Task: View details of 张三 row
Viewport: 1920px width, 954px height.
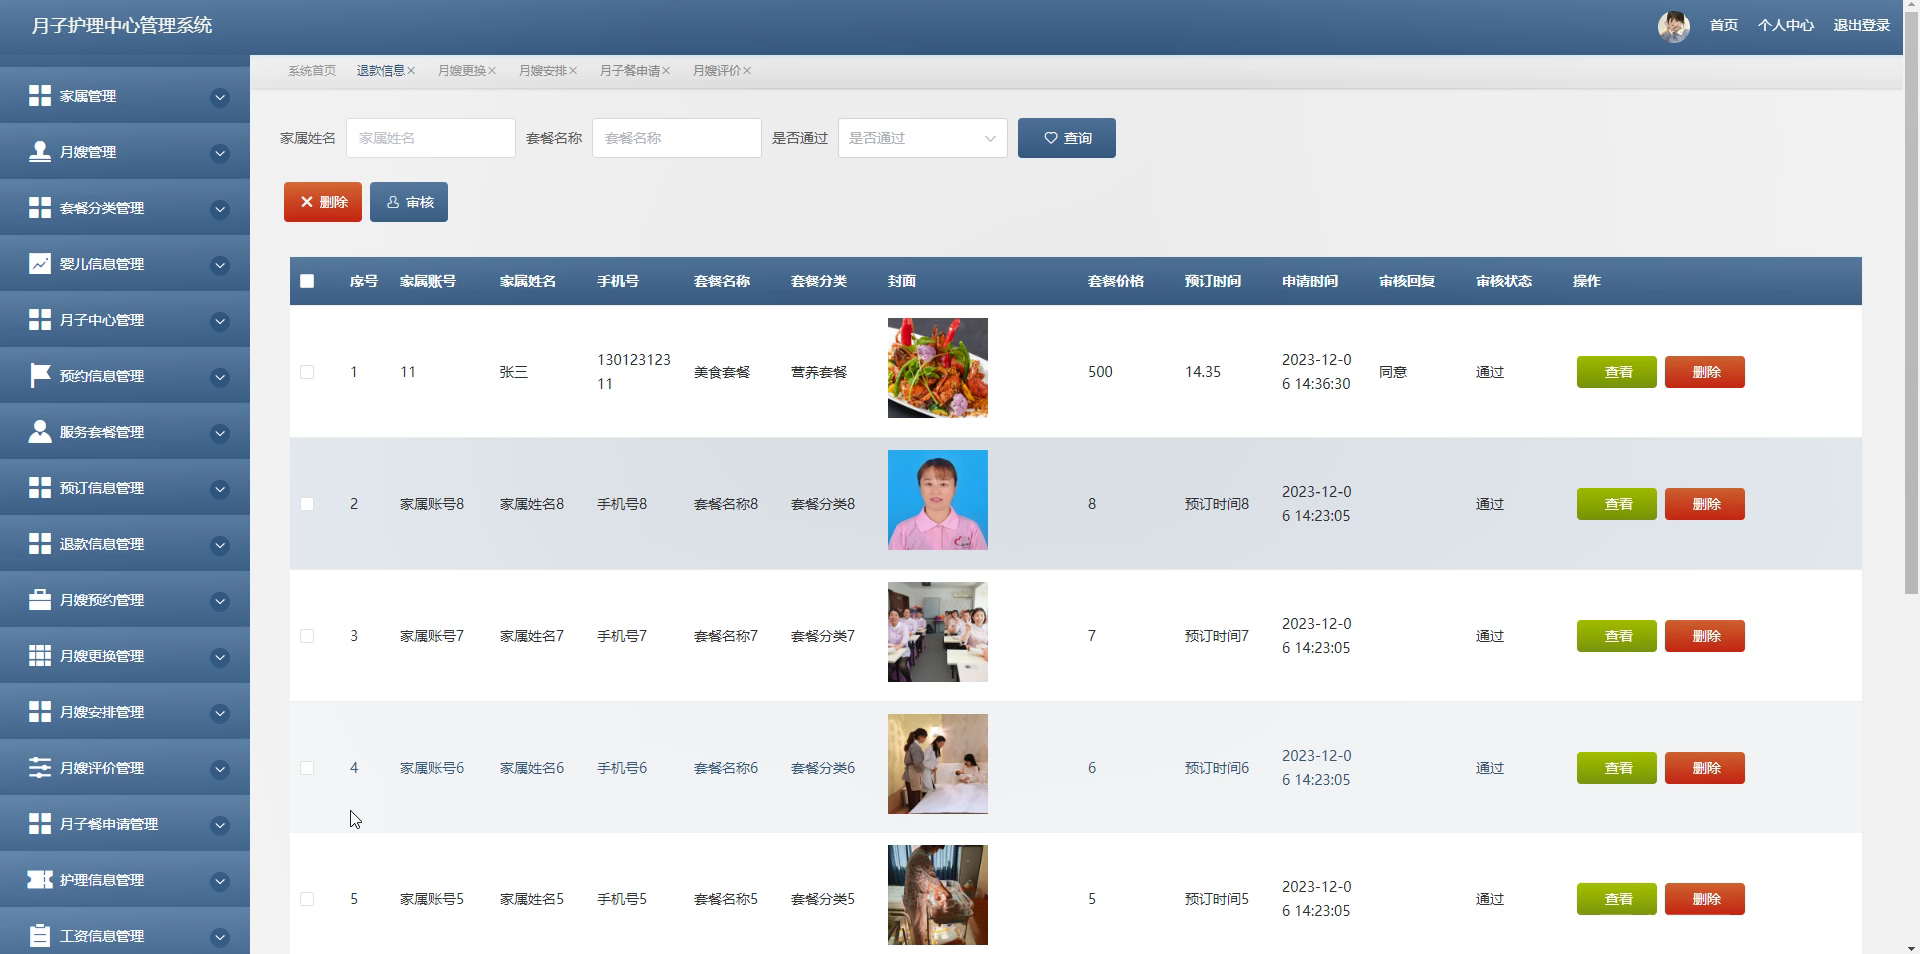Action: [1616, 372]
